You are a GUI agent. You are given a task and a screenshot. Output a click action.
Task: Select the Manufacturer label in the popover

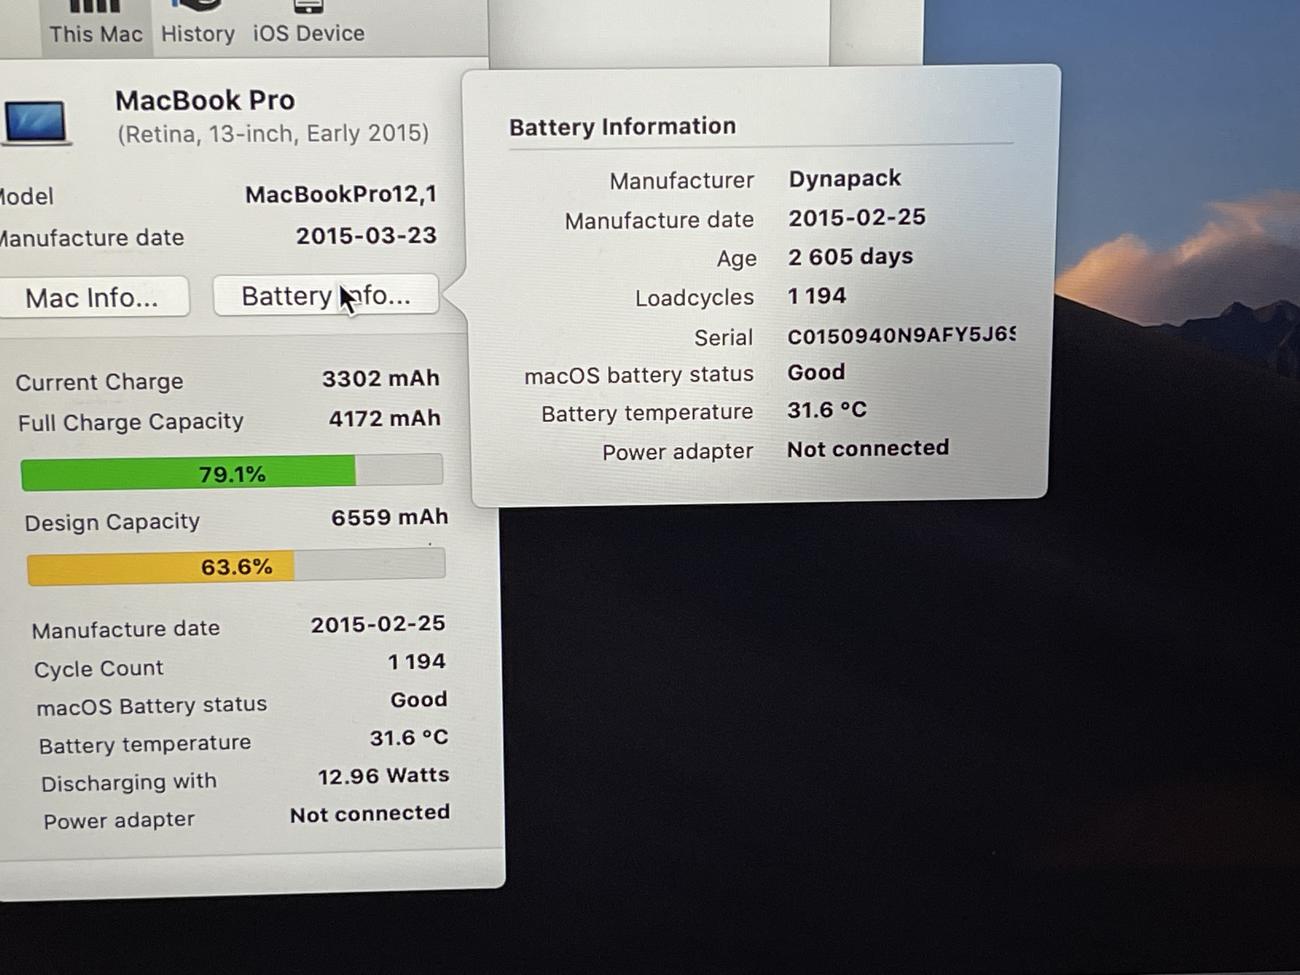[x=682, y=180]
